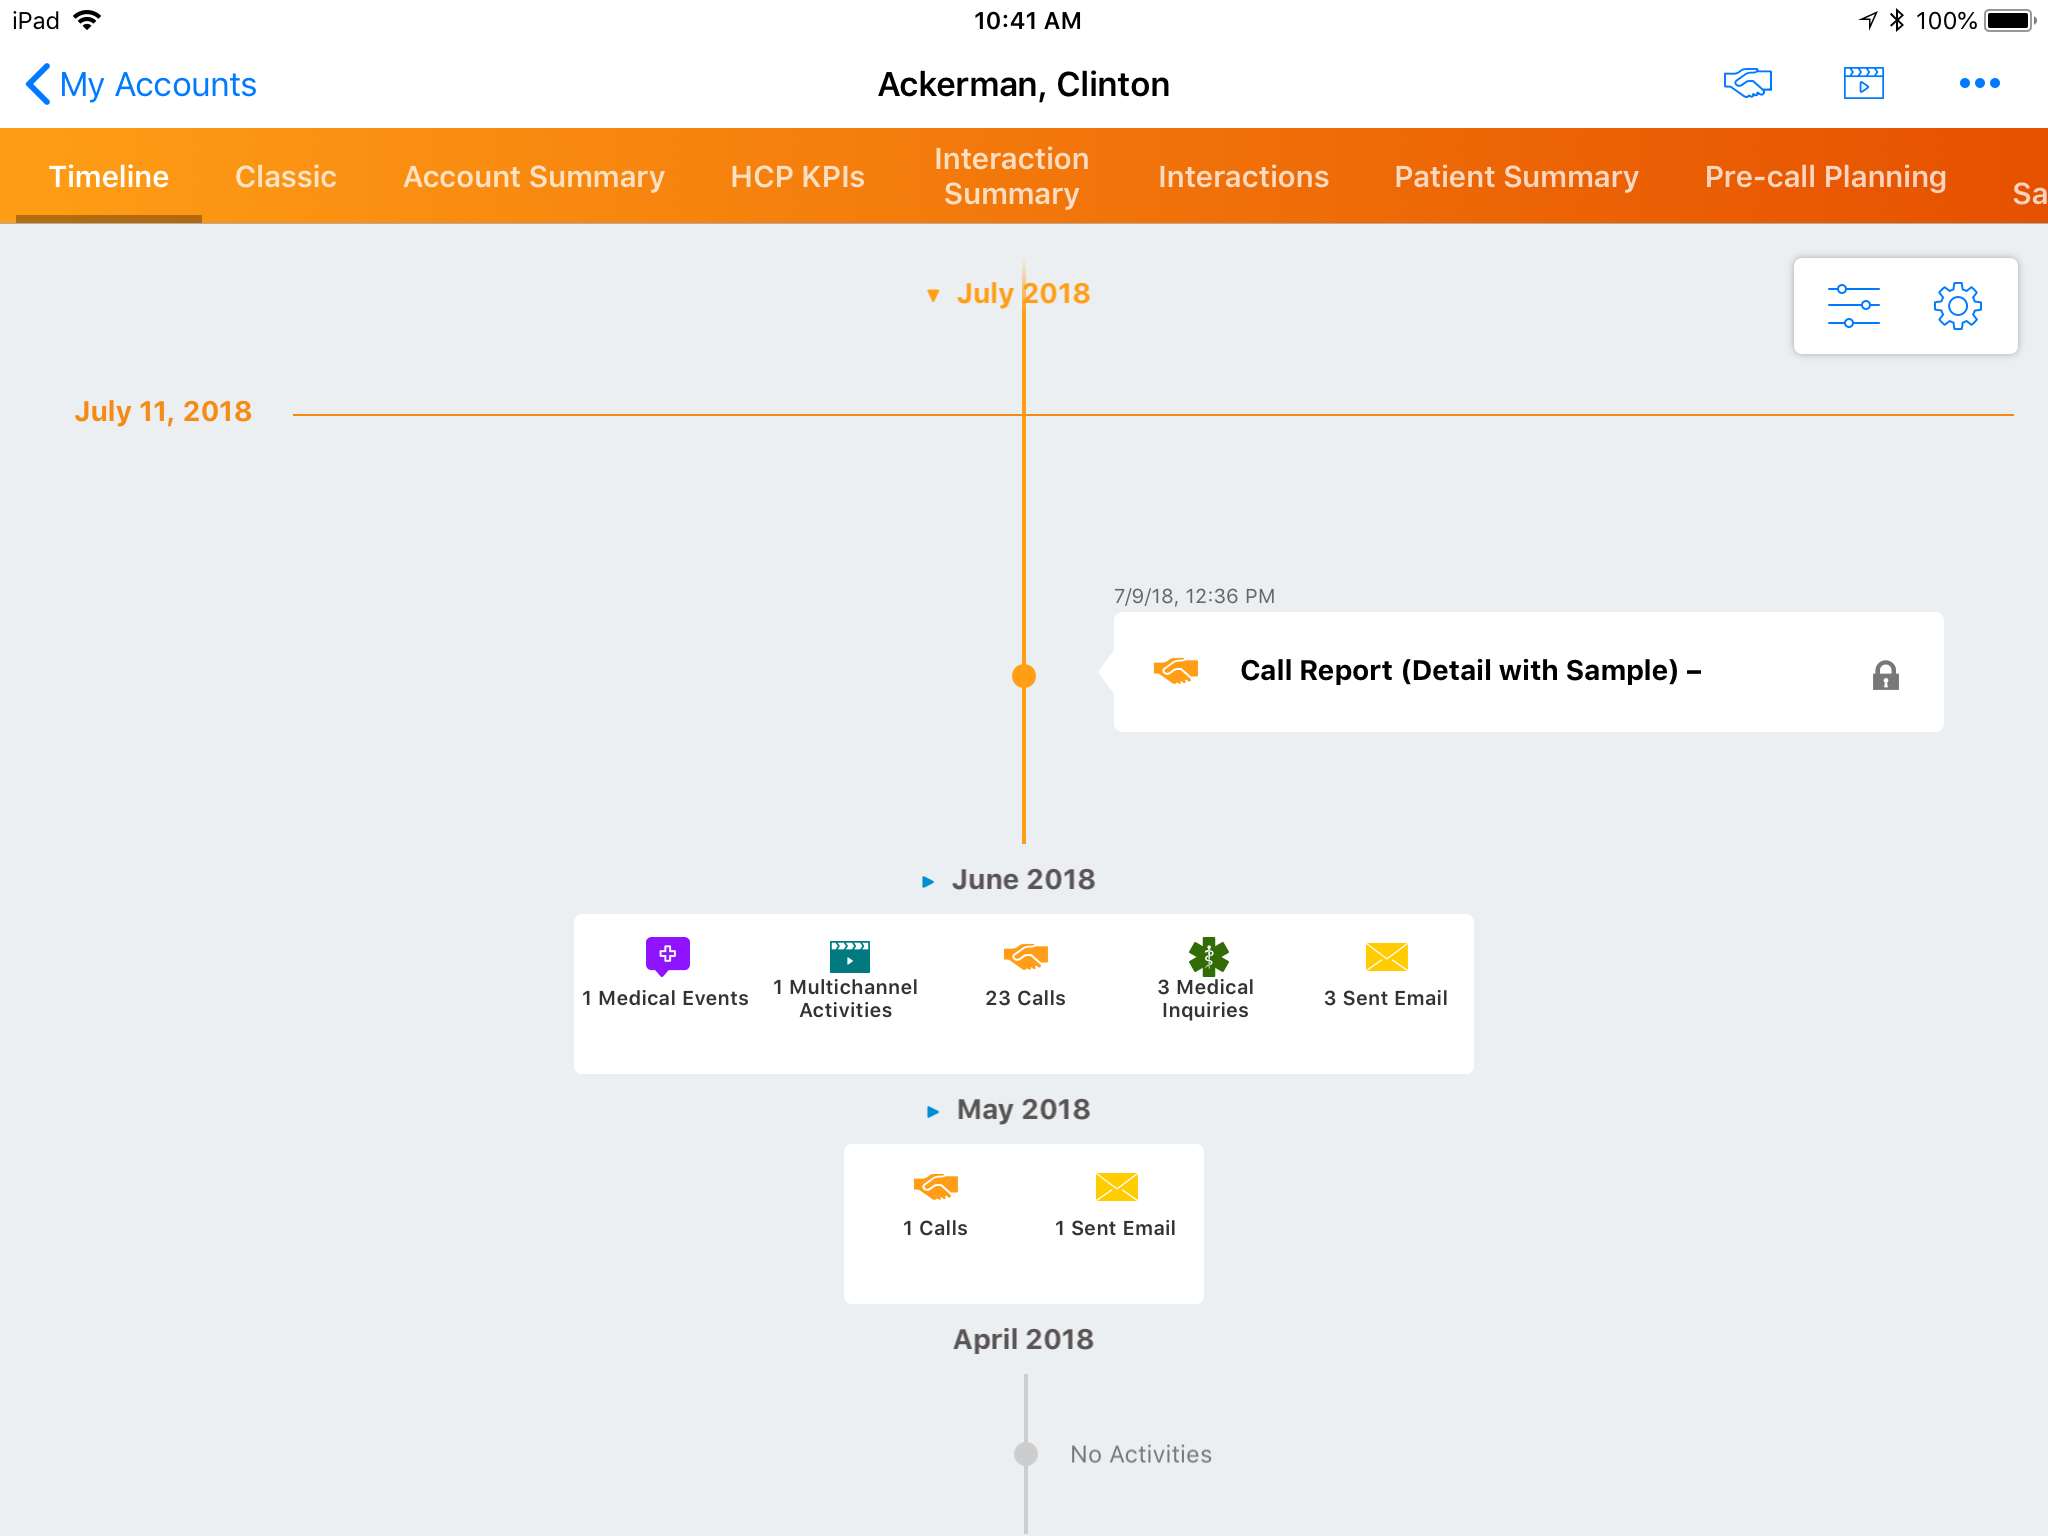Screen dimensions: 2048x1536
Task: Open timeline settings gear icon
Action: coord(1957,306)
